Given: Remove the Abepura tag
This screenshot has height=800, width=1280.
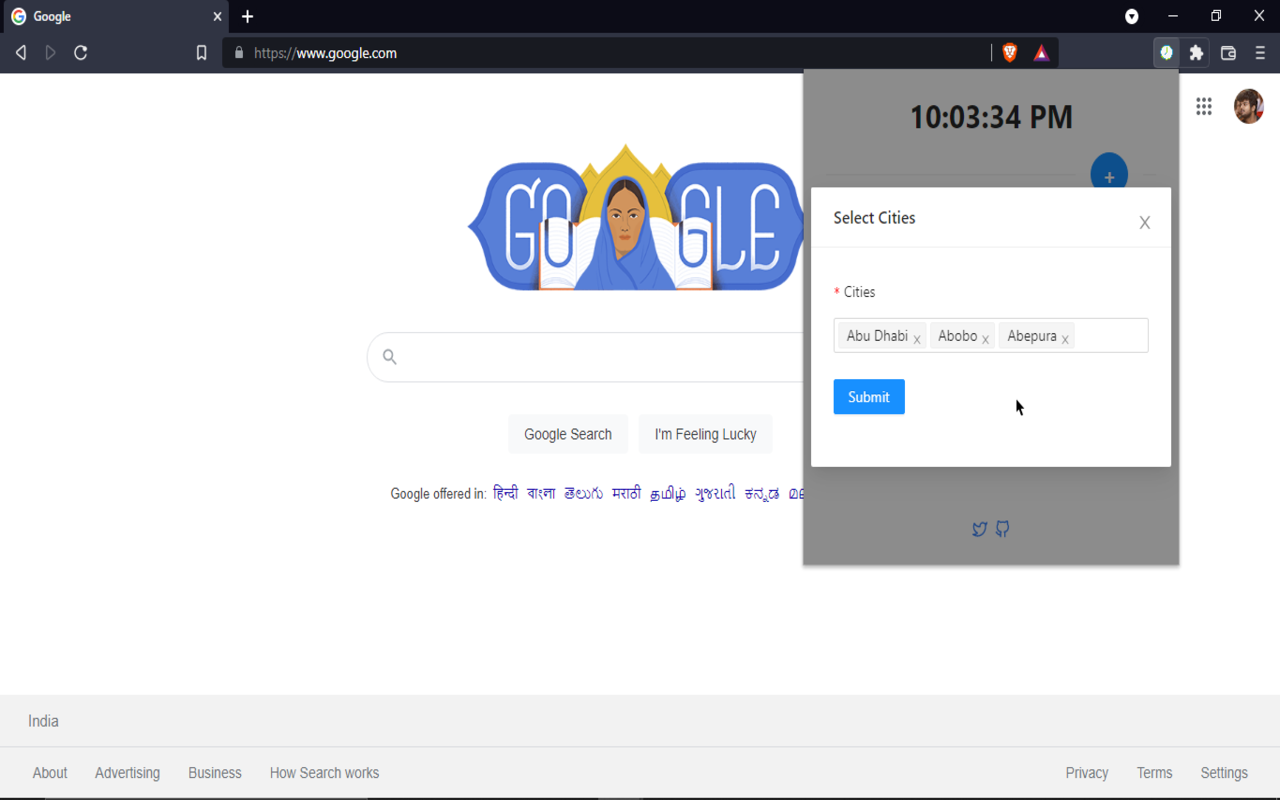Looking at the screenshot, I should 1065,339.
